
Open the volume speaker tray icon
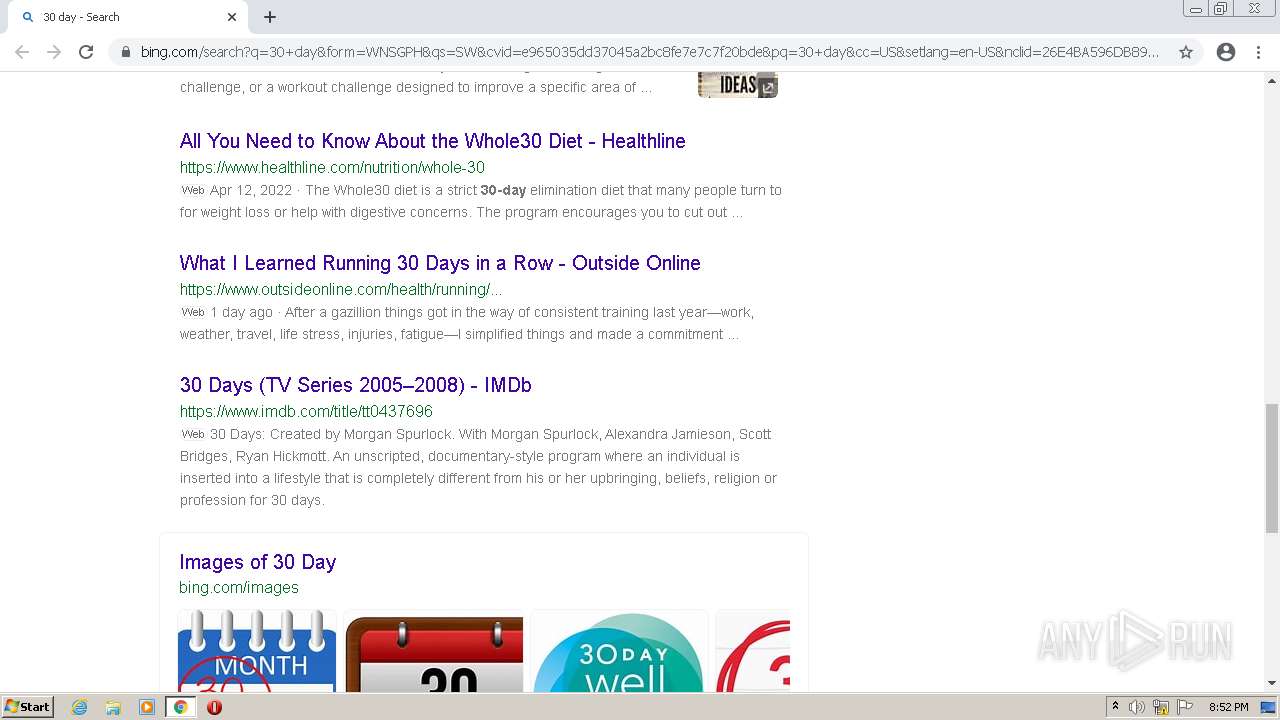click(1137, 707)
